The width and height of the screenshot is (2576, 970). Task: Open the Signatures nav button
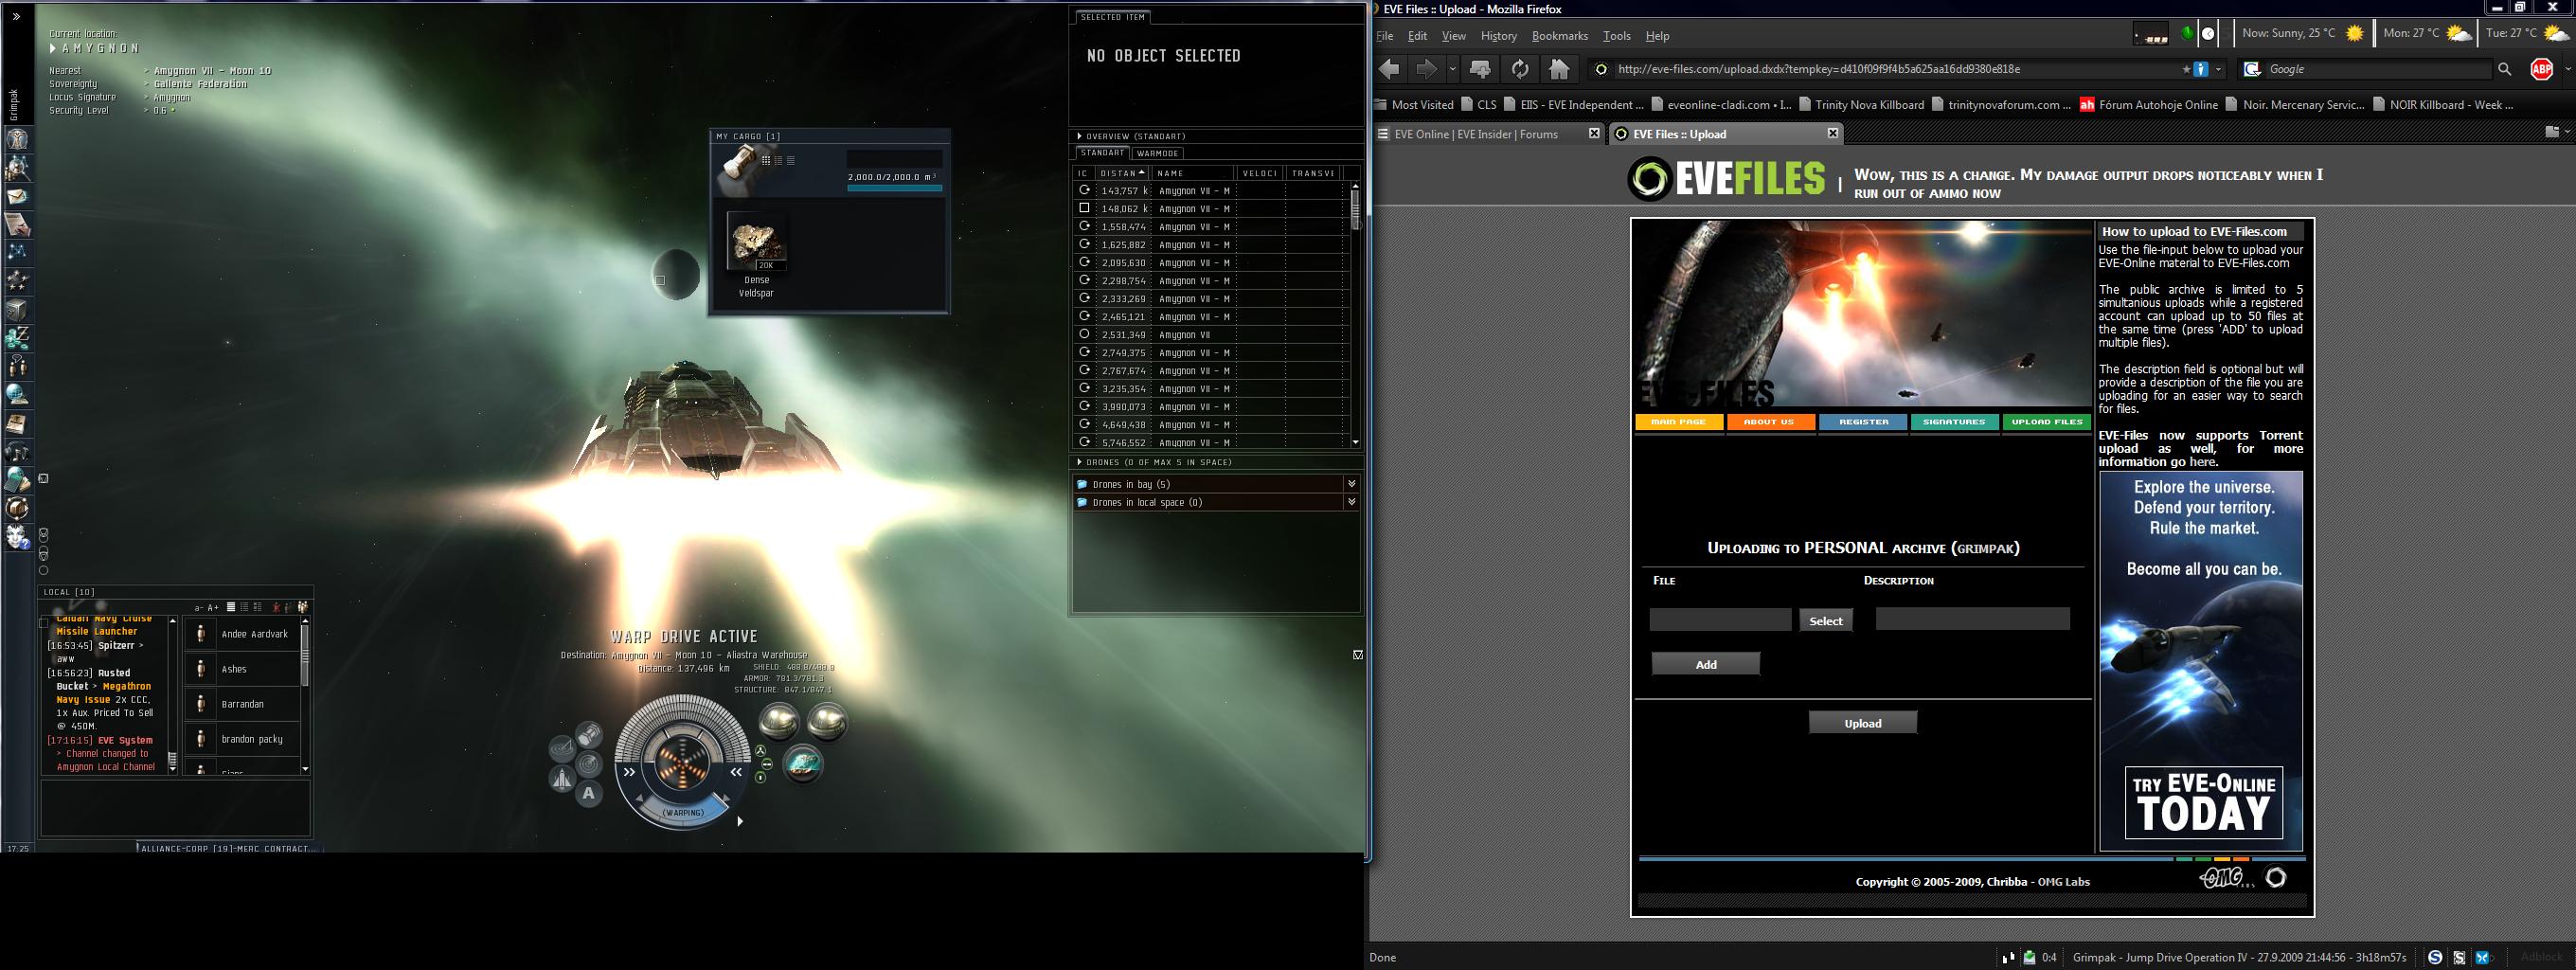(1955, 422)
